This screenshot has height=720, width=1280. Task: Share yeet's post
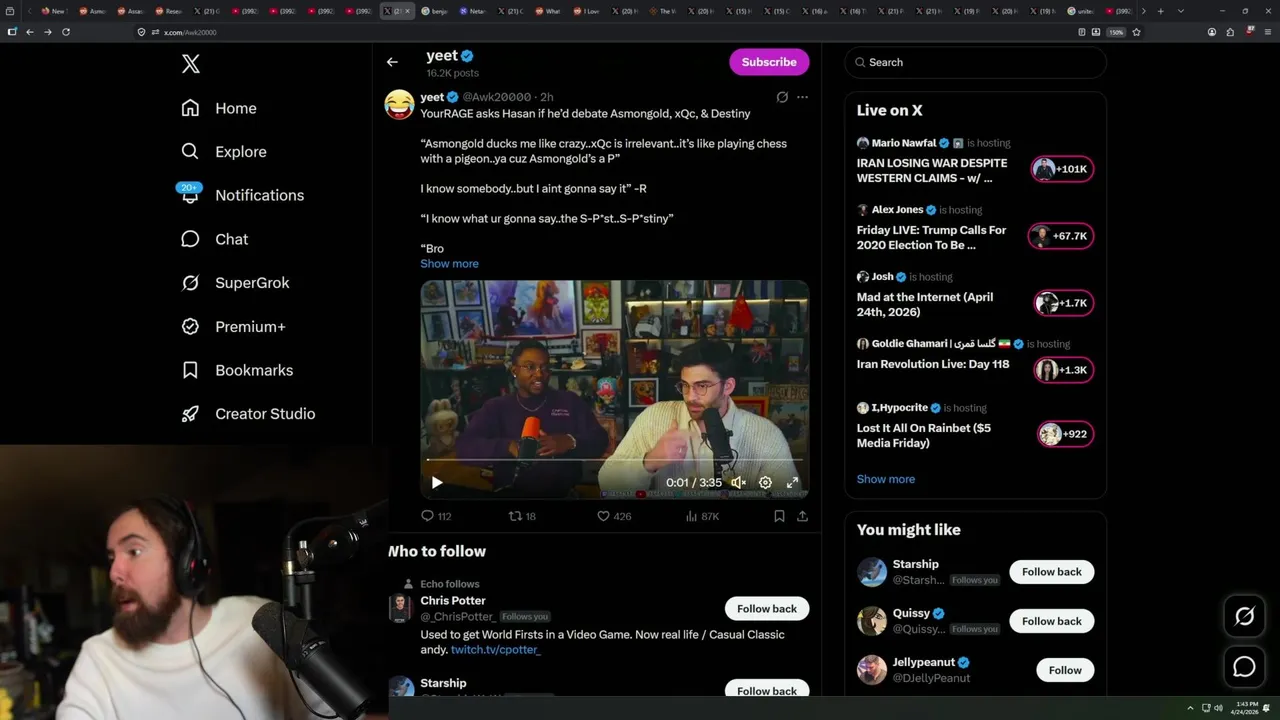point(802,516)
